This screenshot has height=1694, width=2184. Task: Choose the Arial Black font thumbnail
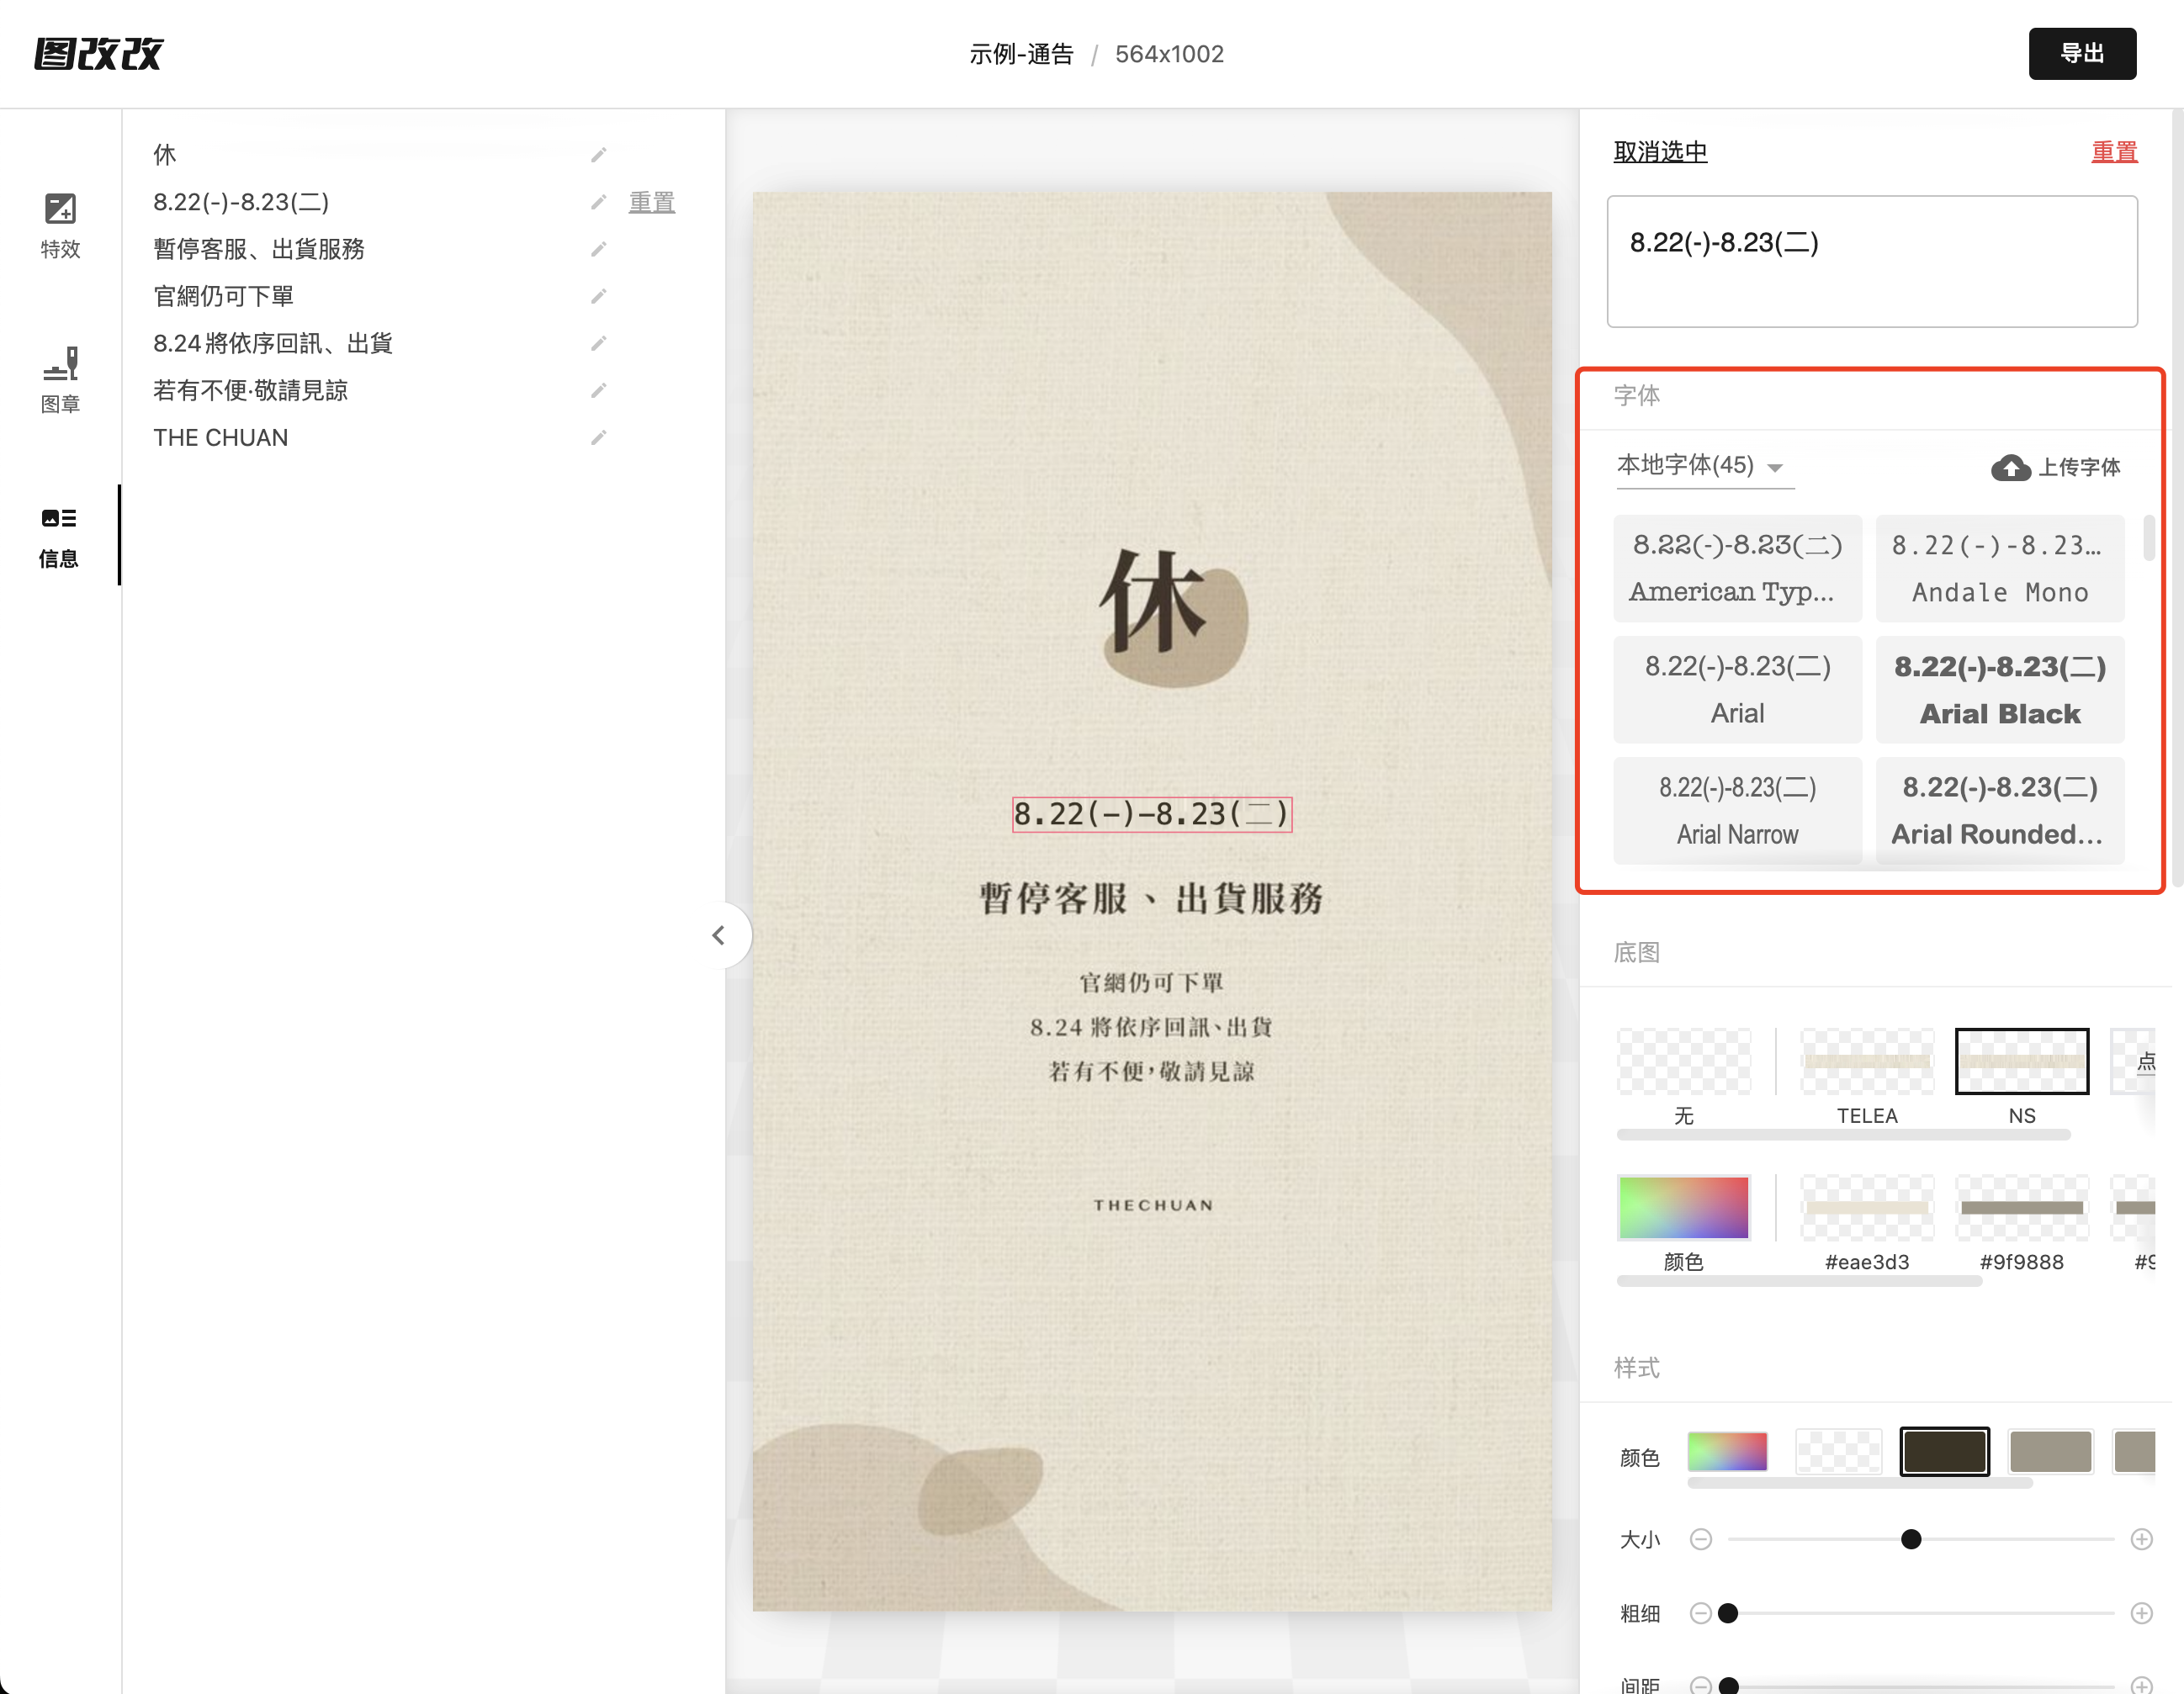point(1999,689)
